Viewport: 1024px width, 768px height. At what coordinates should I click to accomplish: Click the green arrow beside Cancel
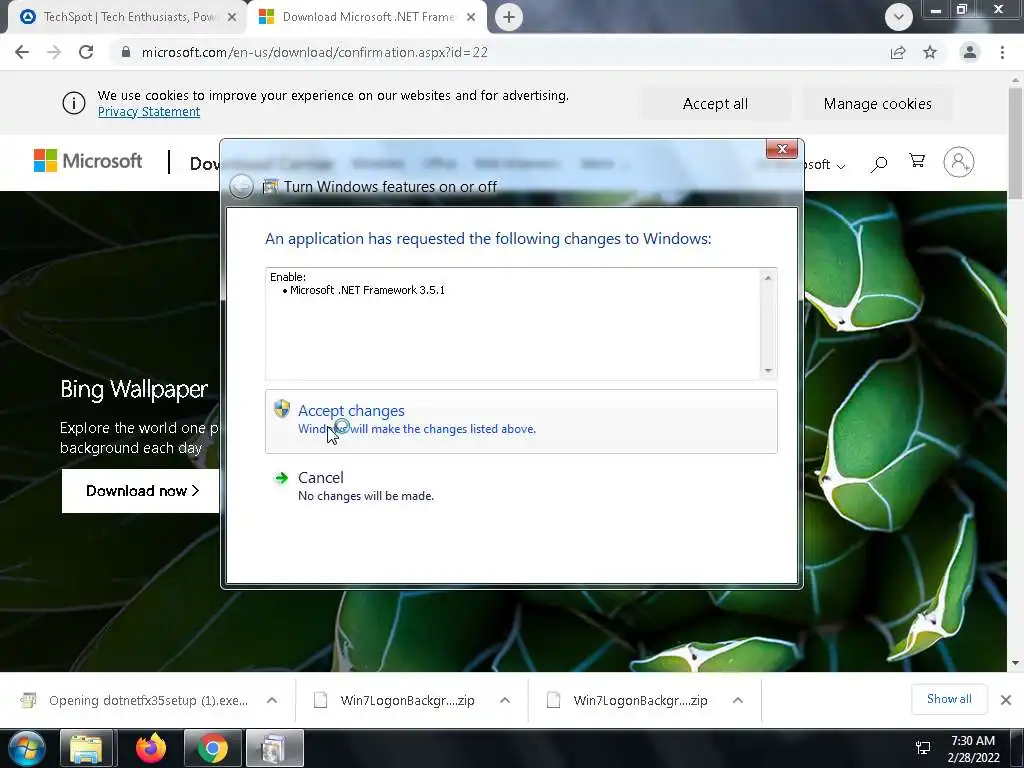(281, 478)
